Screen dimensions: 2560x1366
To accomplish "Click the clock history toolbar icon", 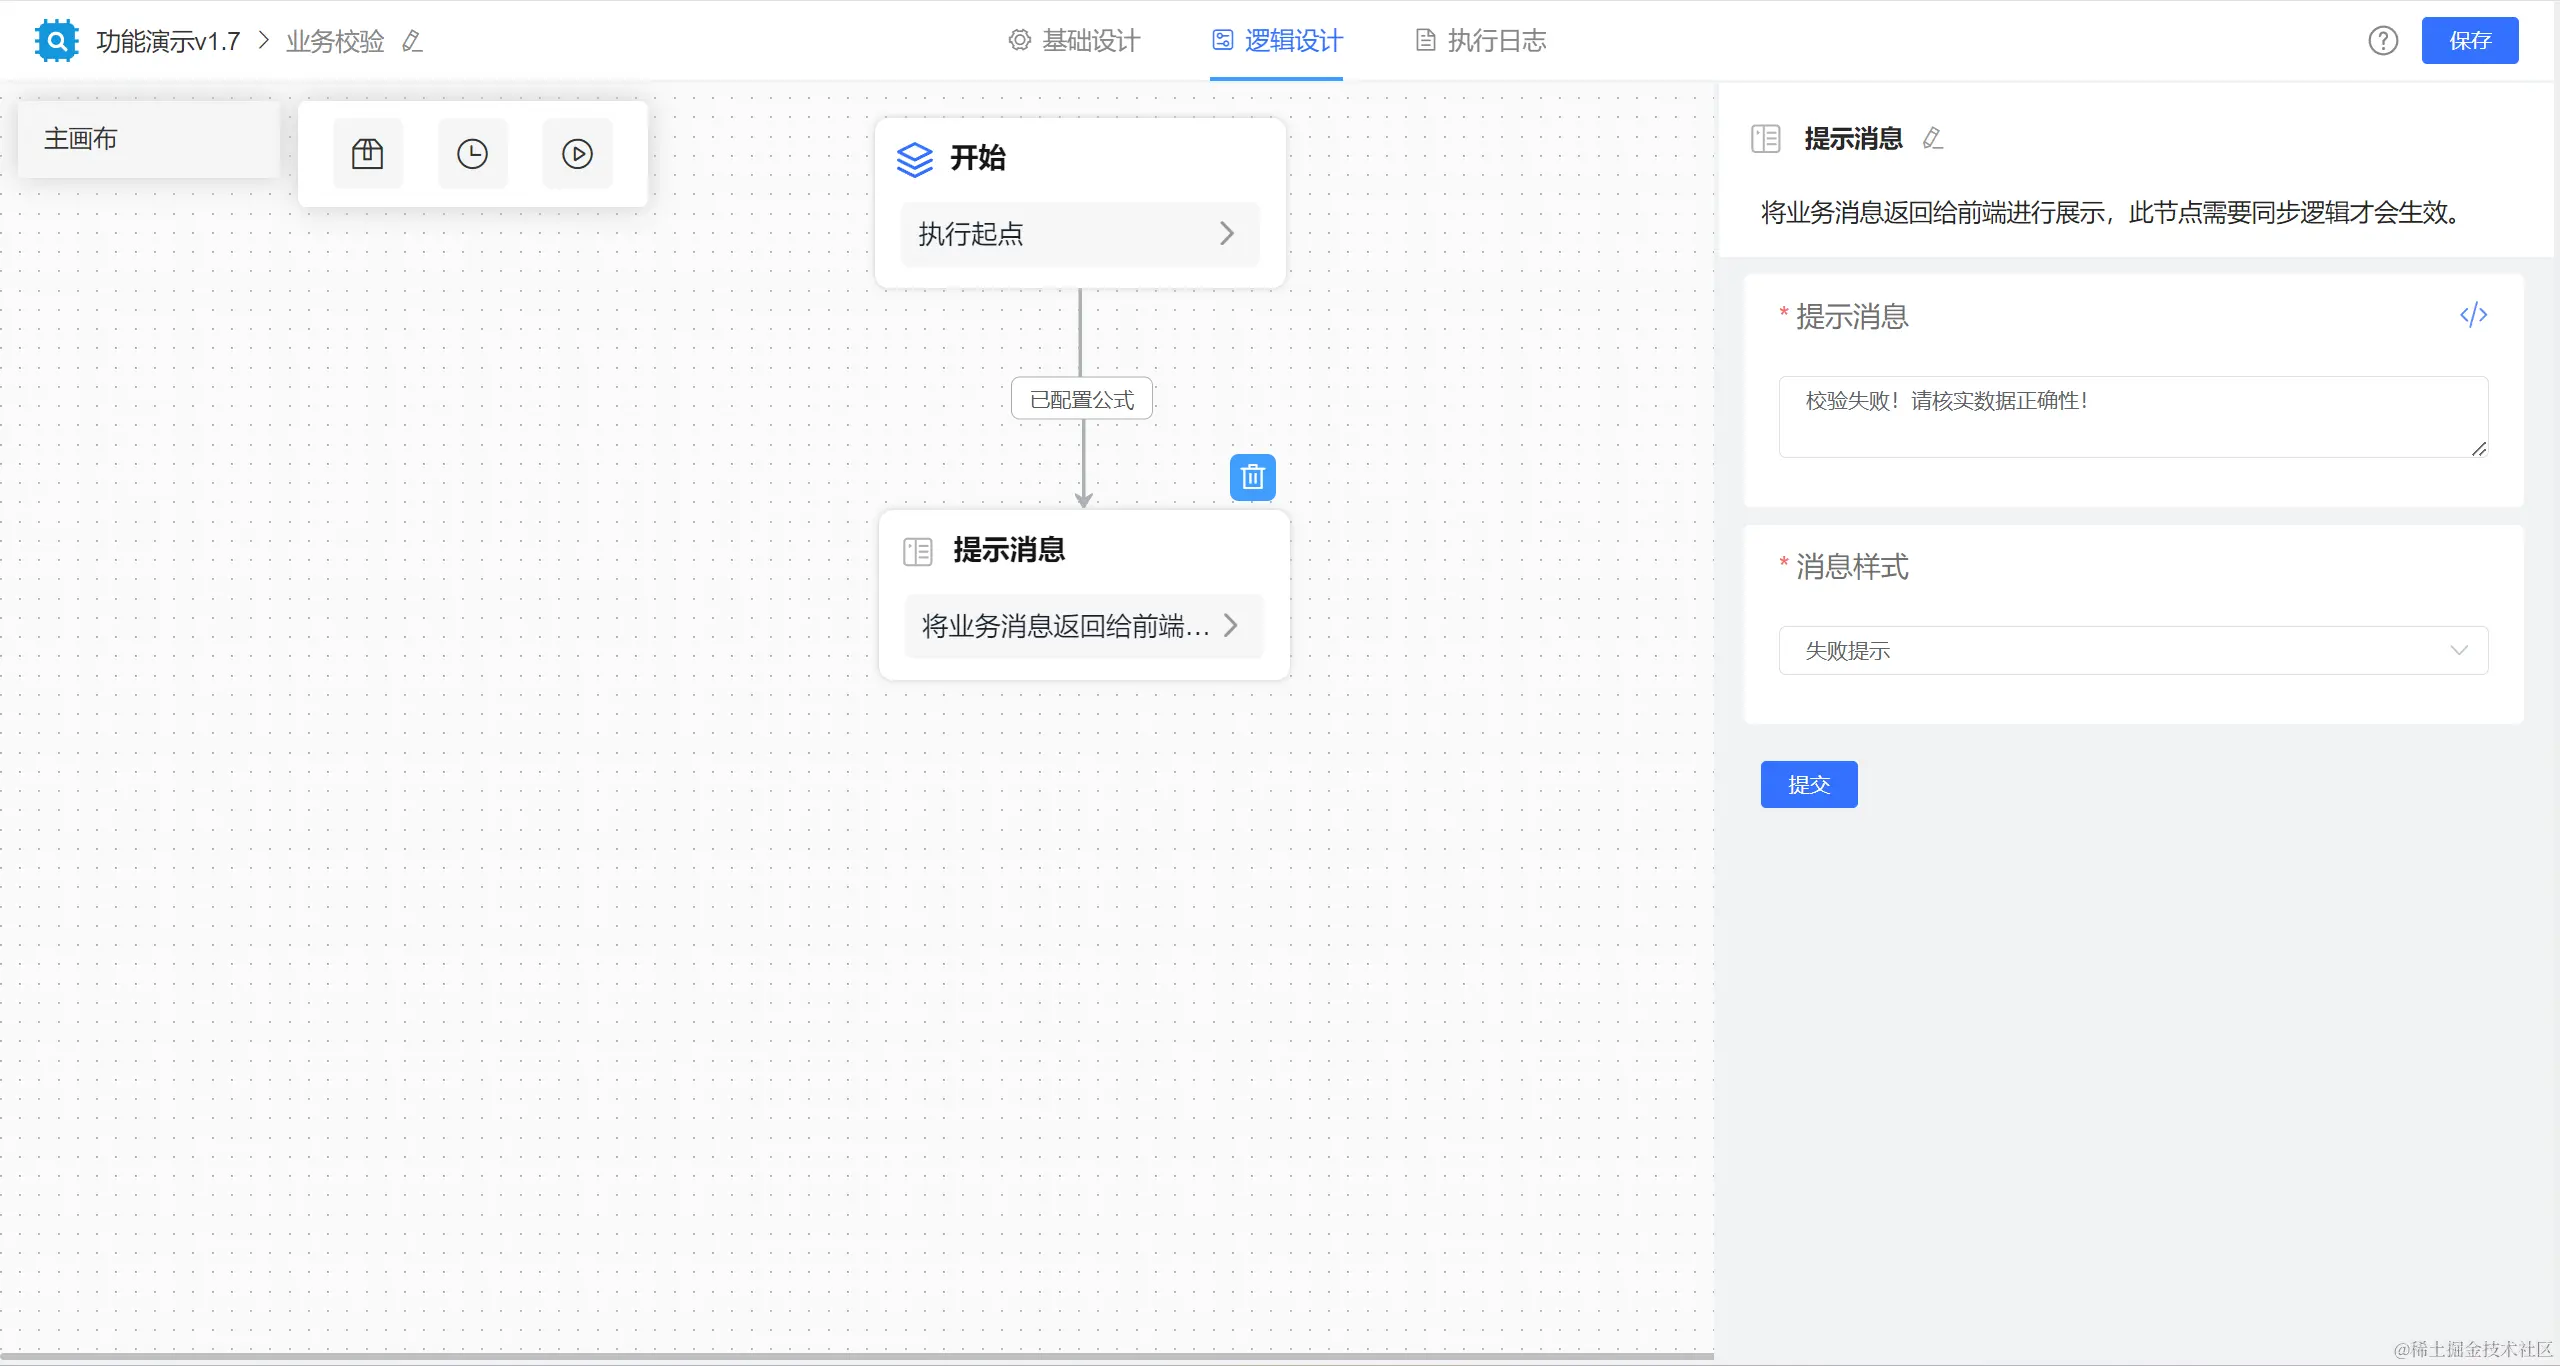I will (472, 154).
